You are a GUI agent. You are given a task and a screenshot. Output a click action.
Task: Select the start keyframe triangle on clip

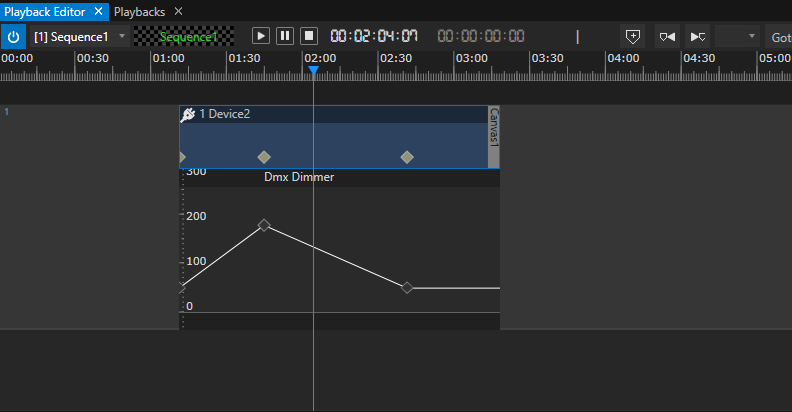point(182,157)
